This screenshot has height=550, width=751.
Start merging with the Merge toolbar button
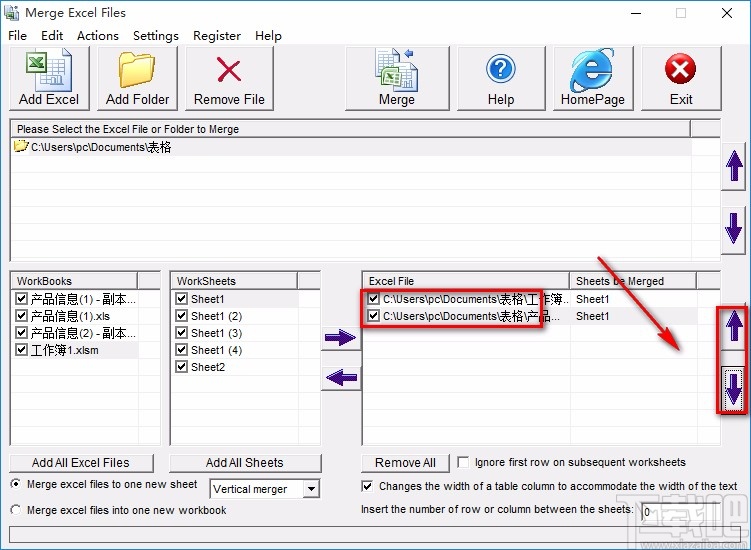[397, 79]
